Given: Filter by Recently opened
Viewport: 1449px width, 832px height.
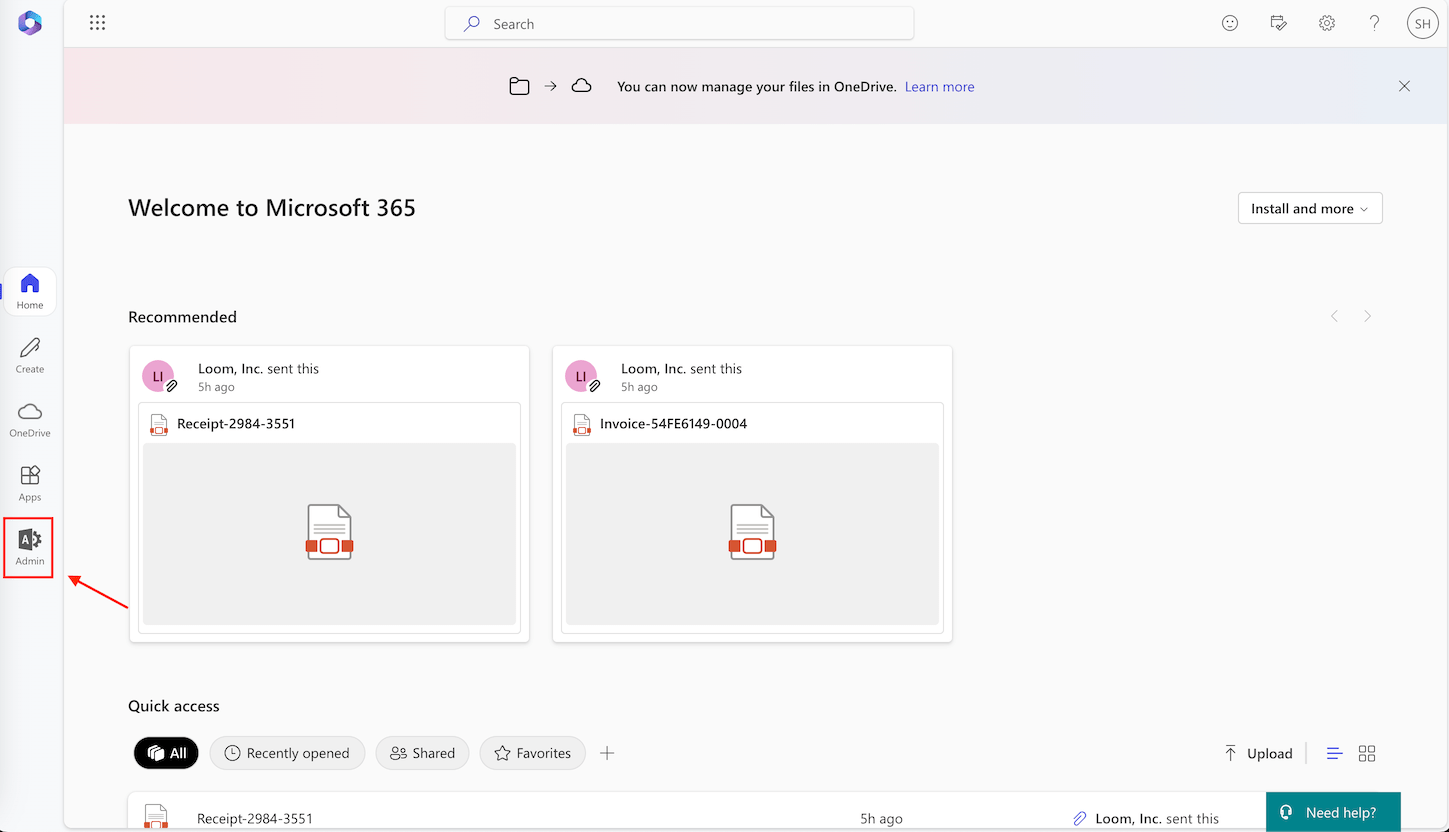Looking at the screenshot, I should coord(287,753).
